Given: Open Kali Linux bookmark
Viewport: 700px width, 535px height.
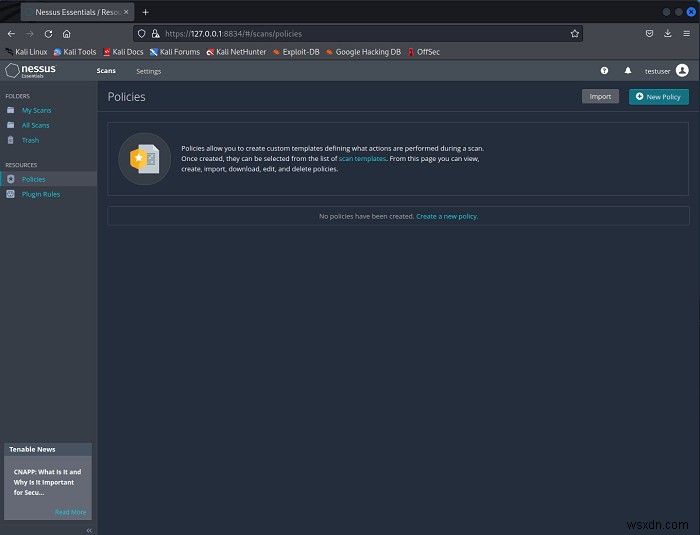Looking at the screenshot, I should tap(26, 52).
